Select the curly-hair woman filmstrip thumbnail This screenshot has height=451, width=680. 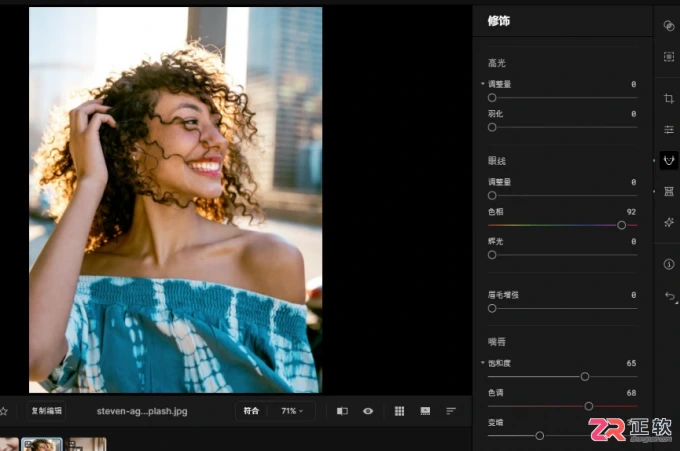click(42, 444)
